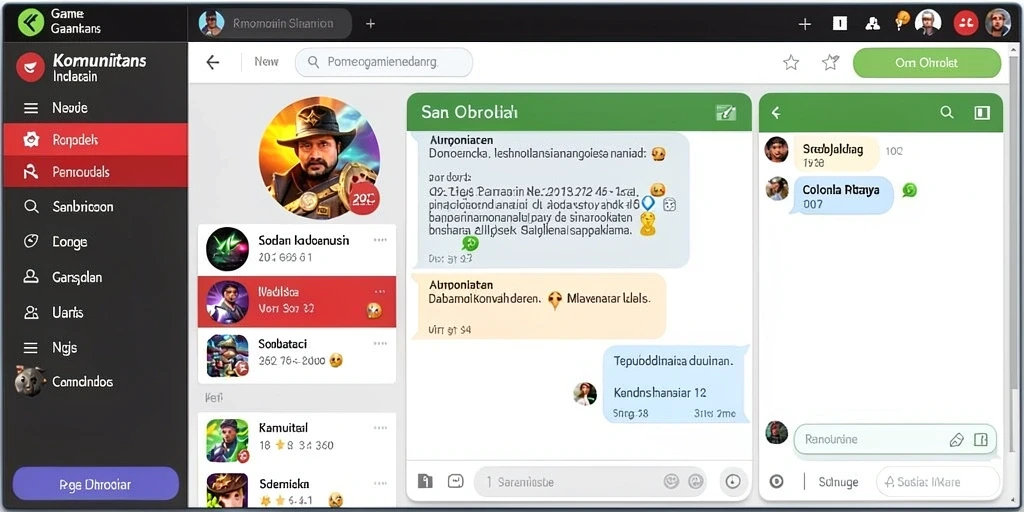Click the green chat icon in the first message

(x=470, y=244)
